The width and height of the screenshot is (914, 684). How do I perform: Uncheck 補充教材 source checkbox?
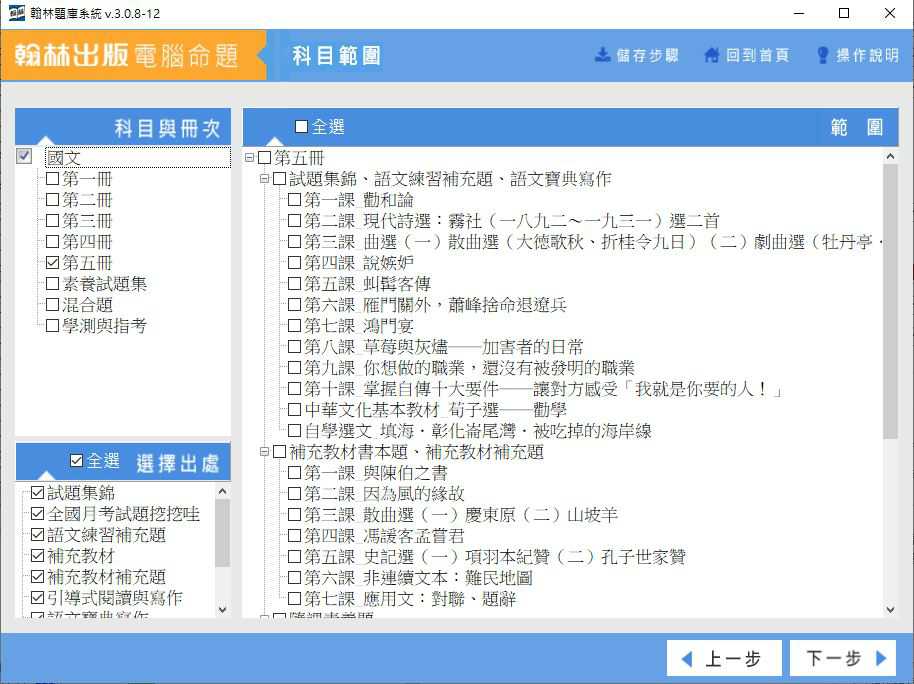[x=37, y=556]
